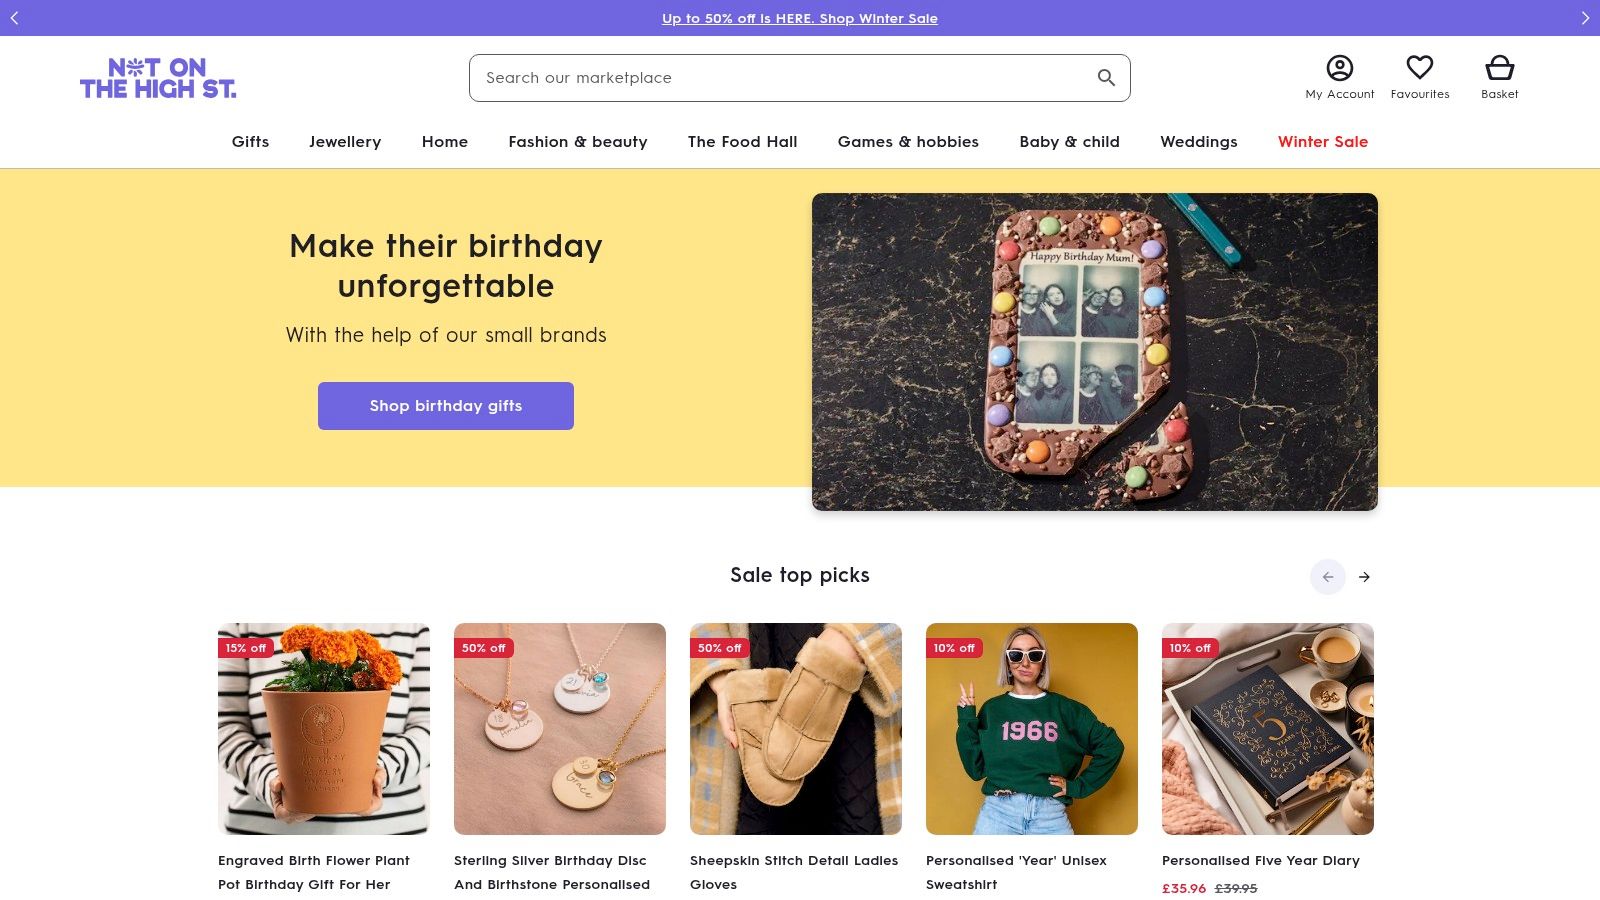Viewport: 1600px width, 900px height.
Task: Open the My Account profile icon
Action: pos(1339,68)
